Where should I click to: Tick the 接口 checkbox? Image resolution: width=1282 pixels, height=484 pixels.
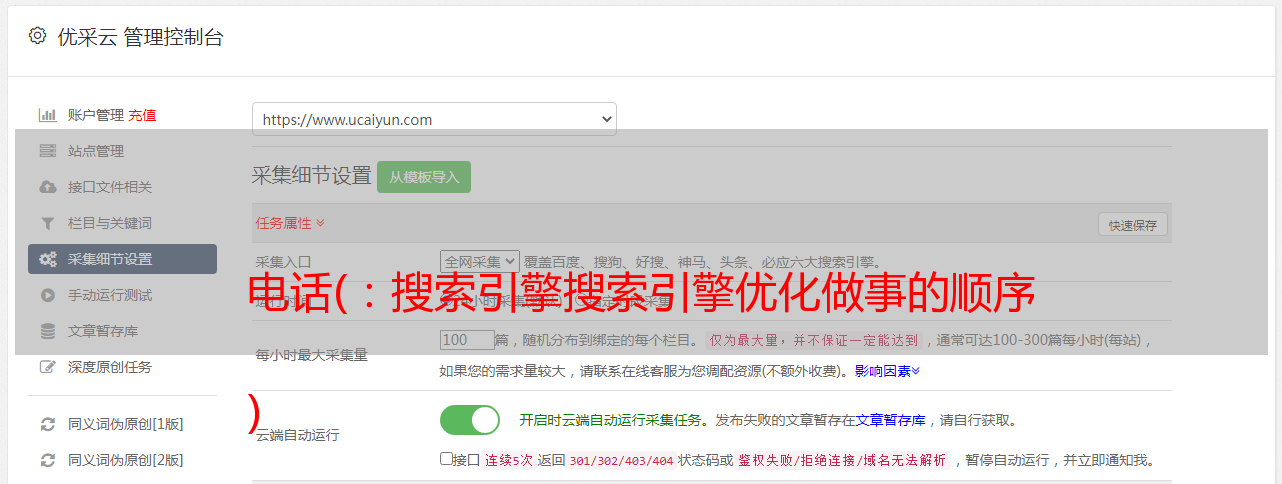pyautogui.click(x=446, y=459)
